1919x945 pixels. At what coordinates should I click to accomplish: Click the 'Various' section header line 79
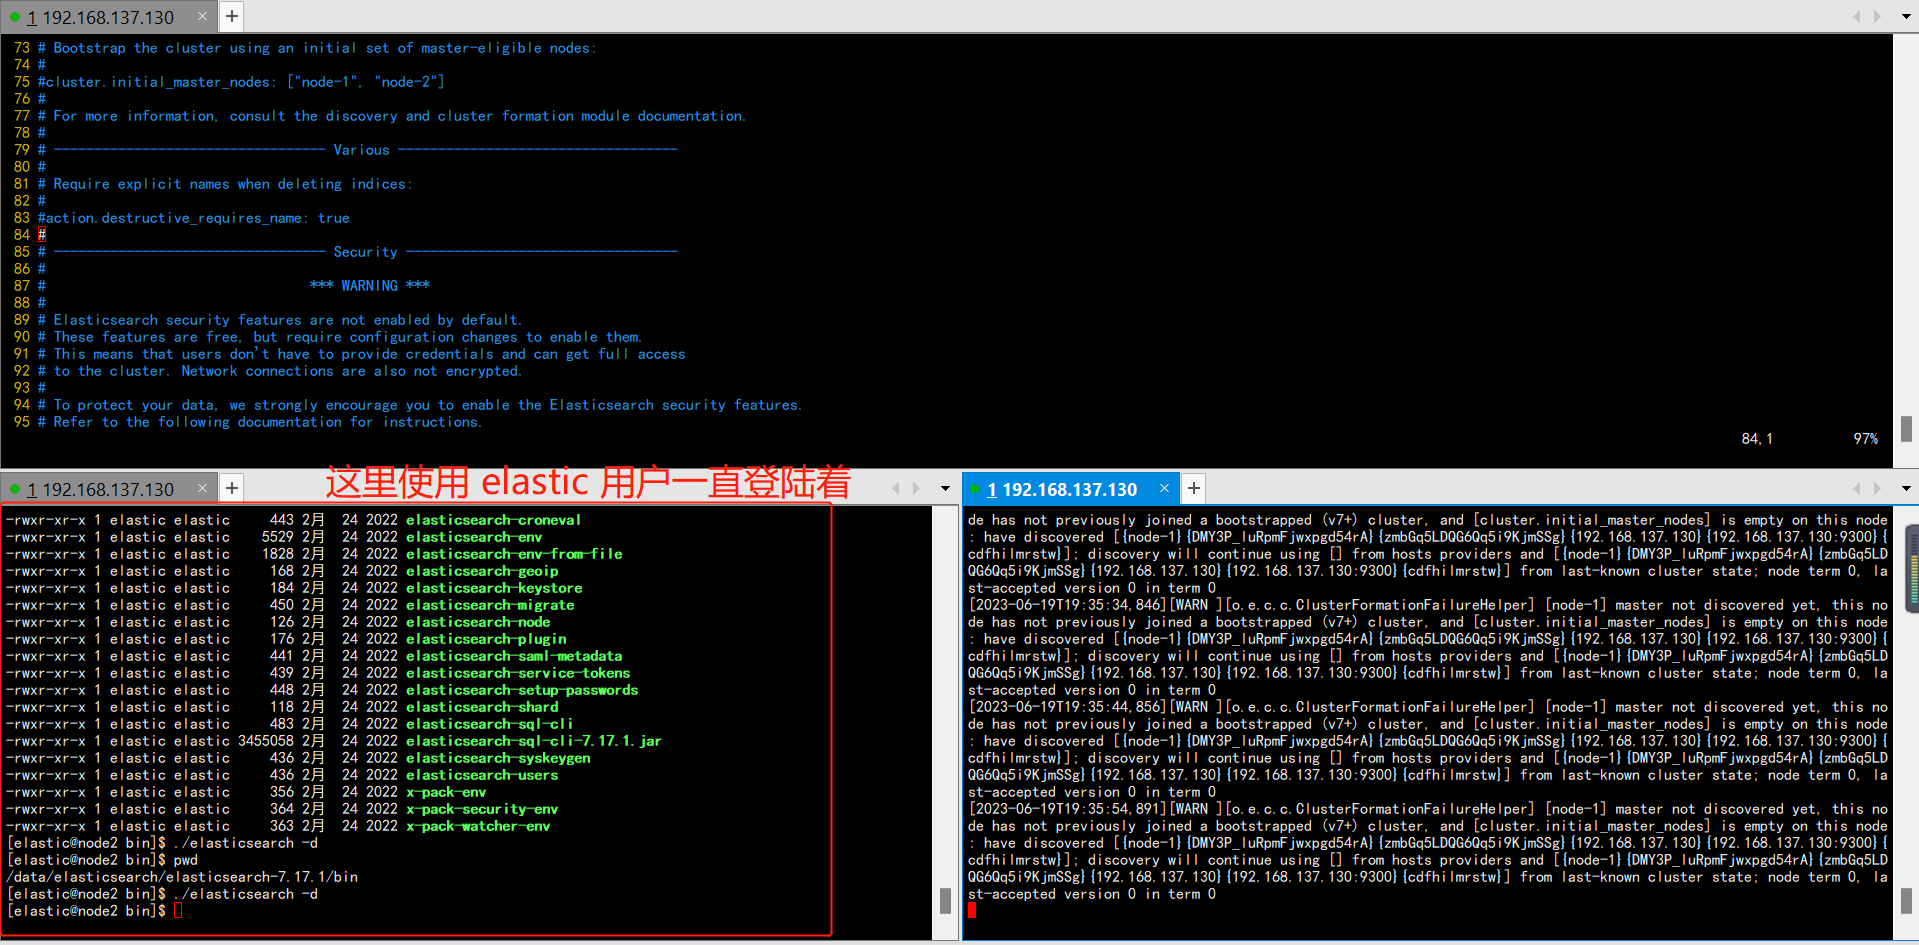point(361,150)
